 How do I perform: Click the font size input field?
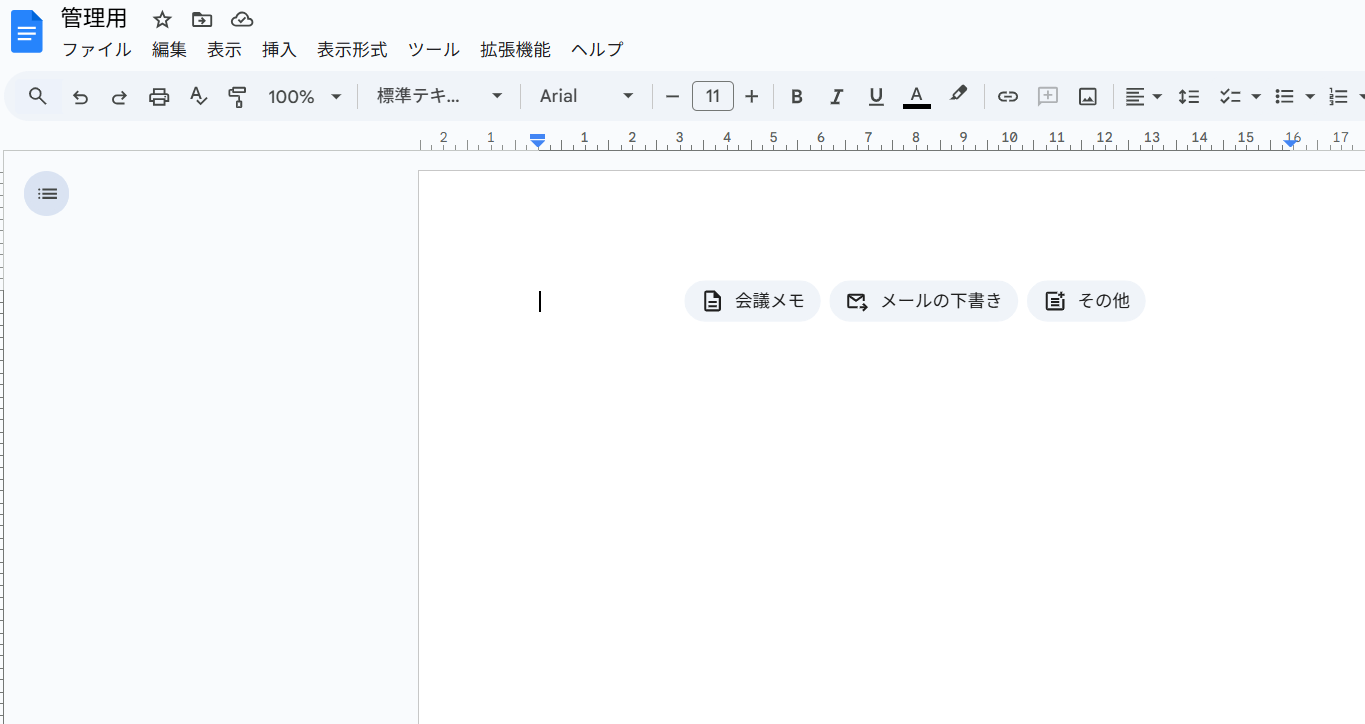[713, 97]
